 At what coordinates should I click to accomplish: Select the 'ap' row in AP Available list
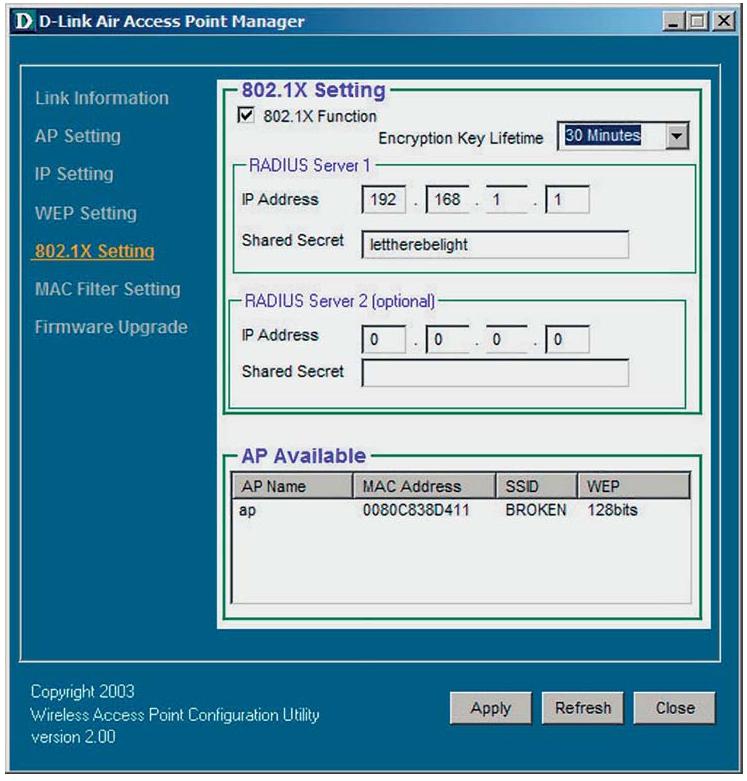pyautogui.click(x=461, y=510)
